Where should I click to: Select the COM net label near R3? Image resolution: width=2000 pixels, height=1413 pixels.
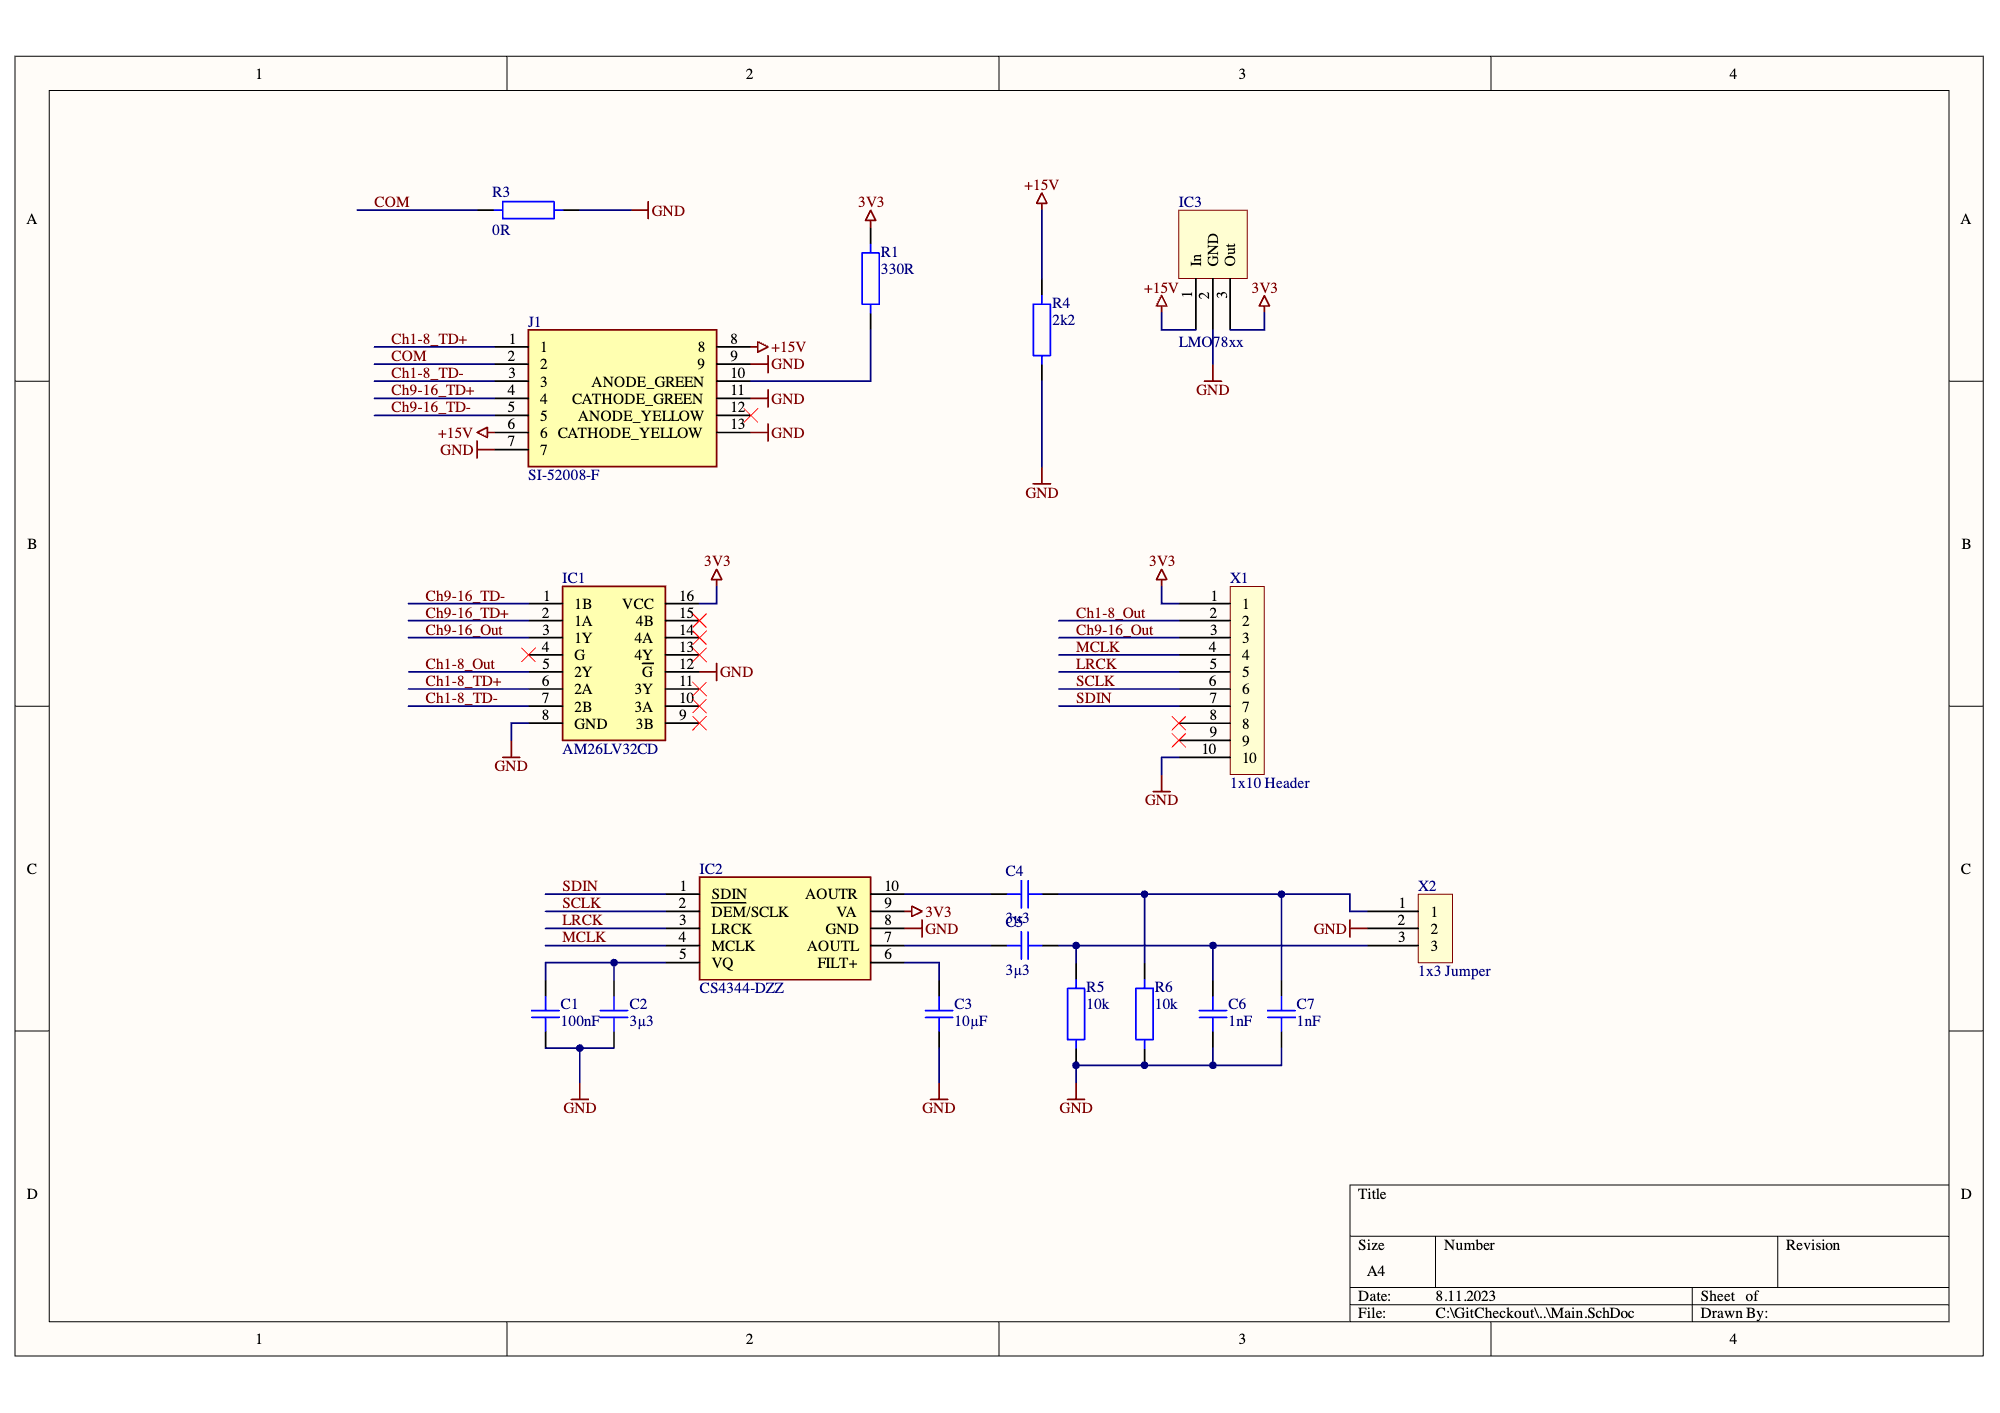click(392, 202)
